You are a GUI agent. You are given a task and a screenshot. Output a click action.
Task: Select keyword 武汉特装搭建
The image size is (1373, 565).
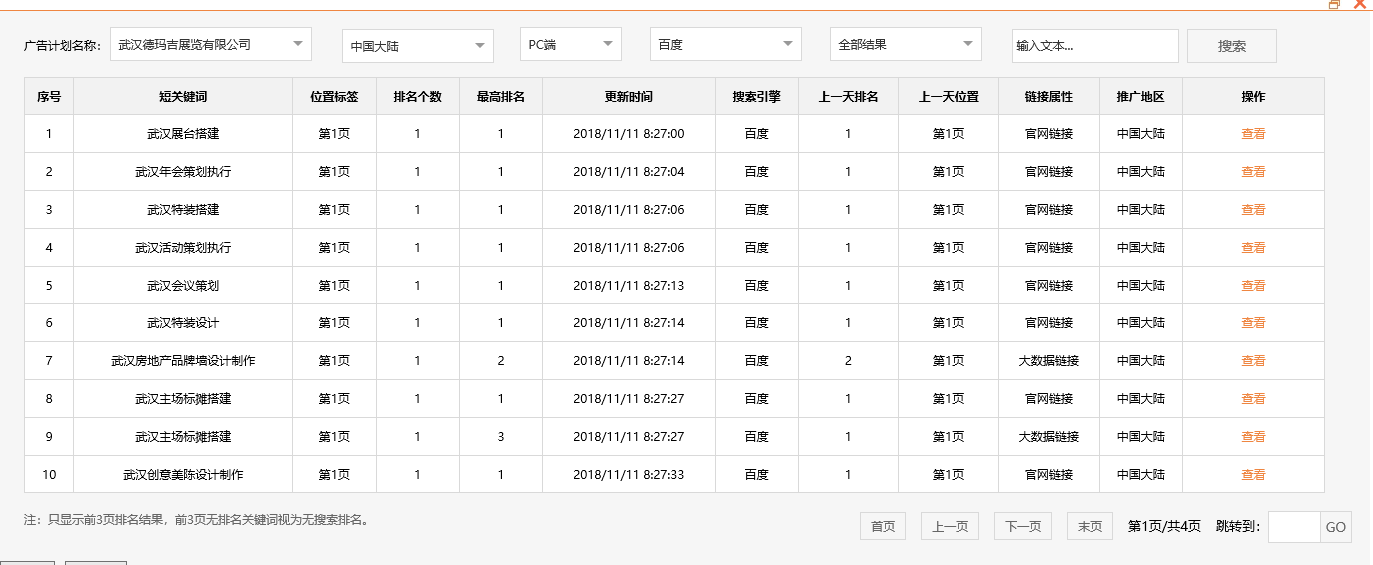(x=183, y=210)
